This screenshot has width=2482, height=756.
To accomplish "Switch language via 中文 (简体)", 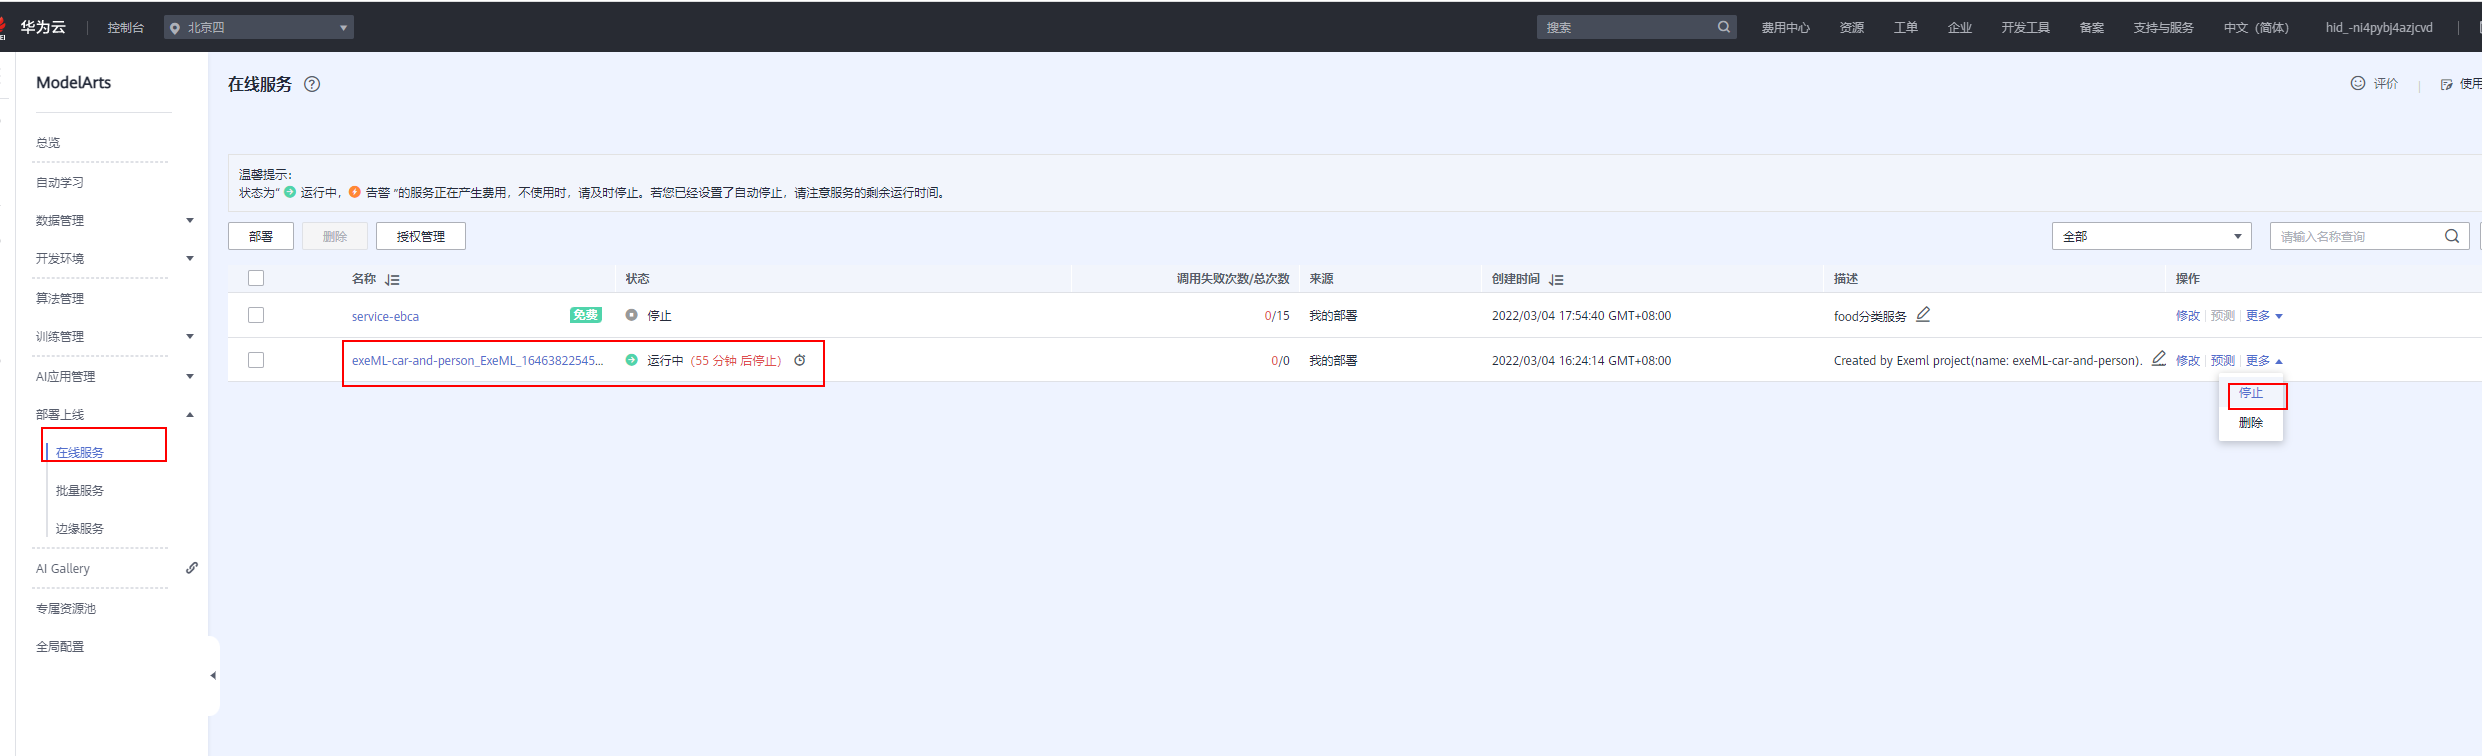I will (2256, 28).
